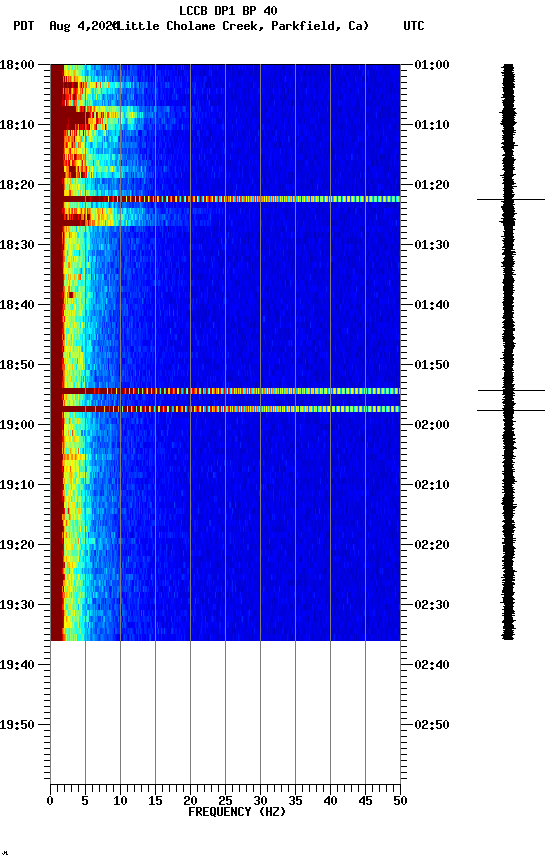Click the seismogram spike marker near 01:22 UTC

511,199
